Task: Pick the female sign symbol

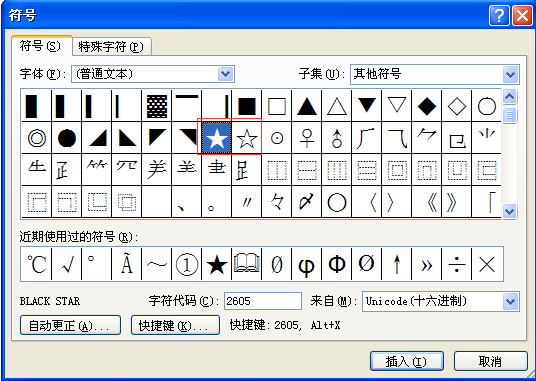Action: pyautogui.click(x=307, y=138)
